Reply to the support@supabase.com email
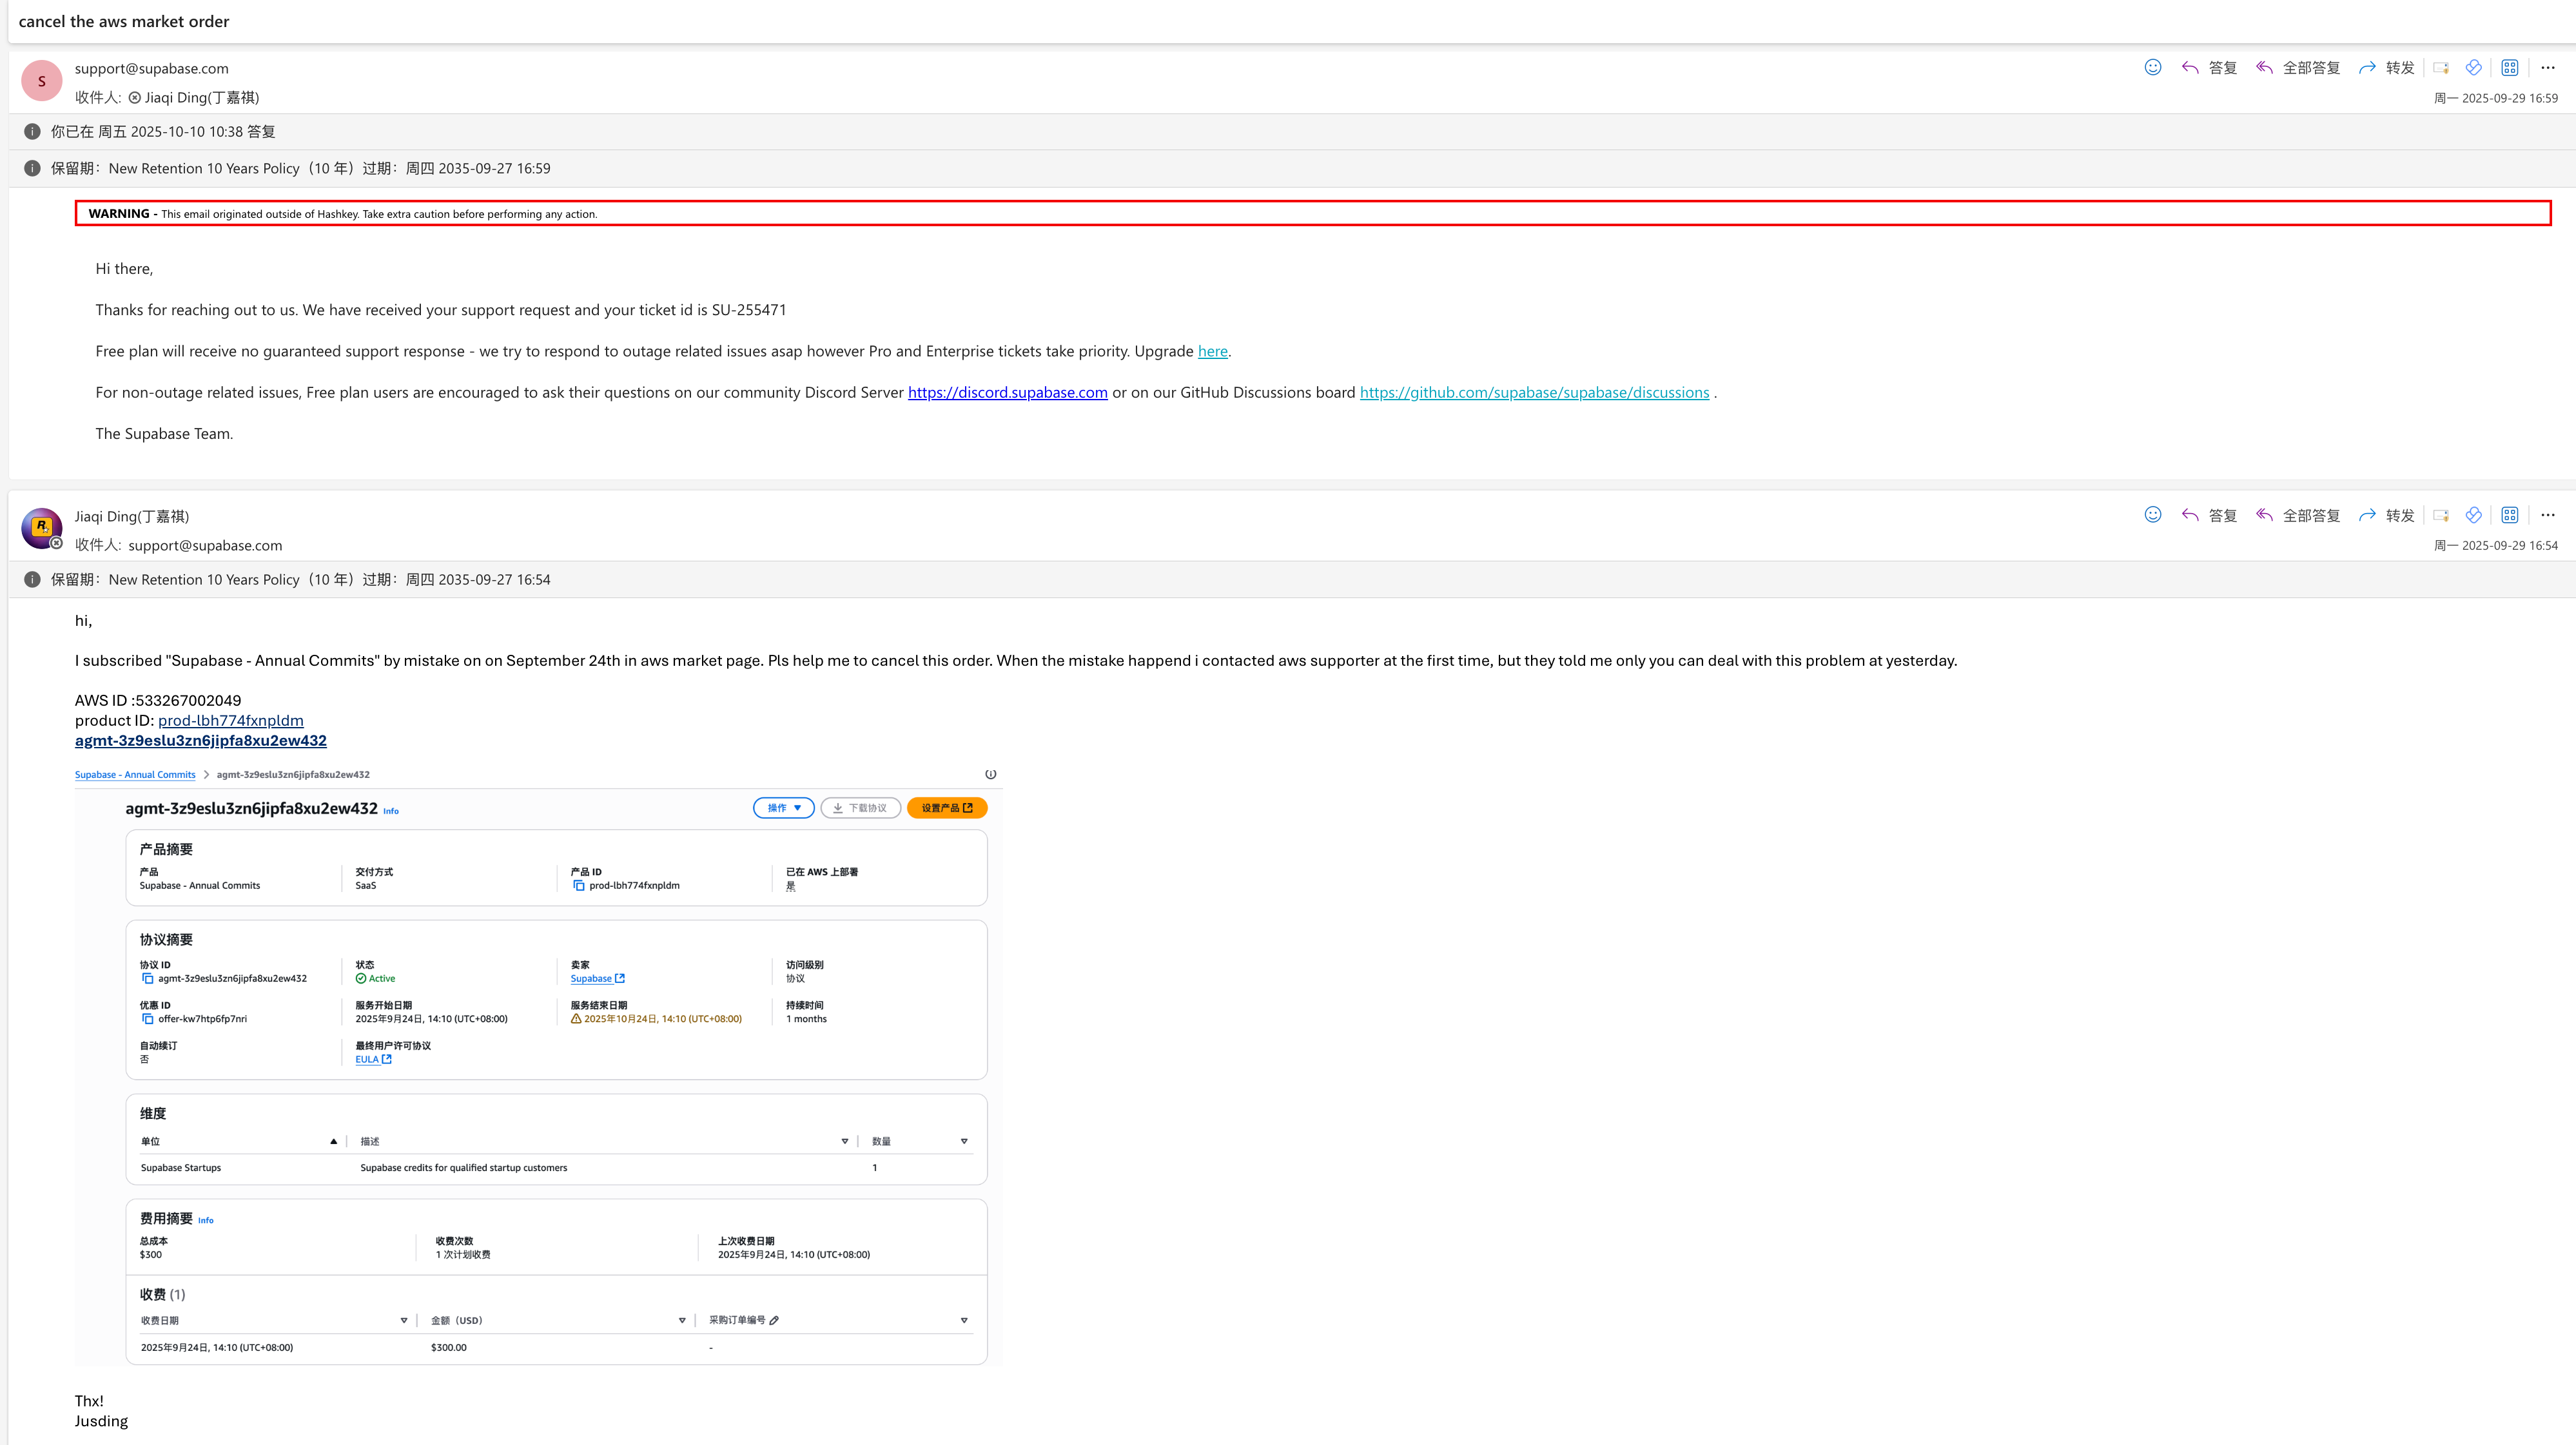 2210,67
